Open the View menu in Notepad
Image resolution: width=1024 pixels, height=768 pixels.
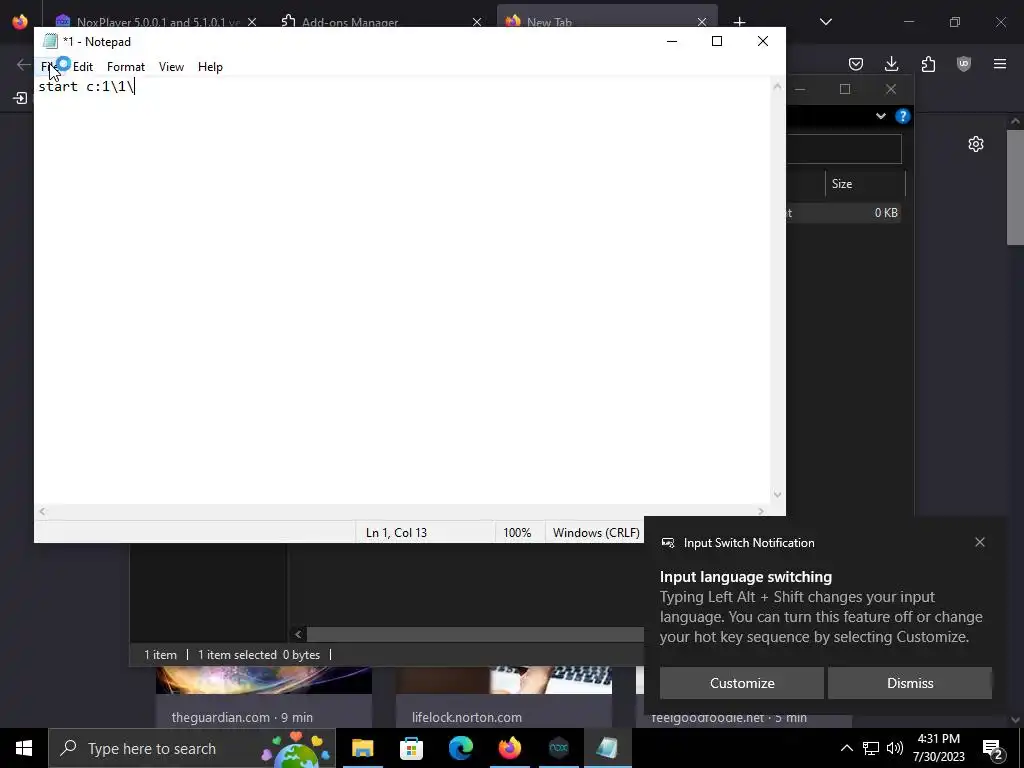171,67
